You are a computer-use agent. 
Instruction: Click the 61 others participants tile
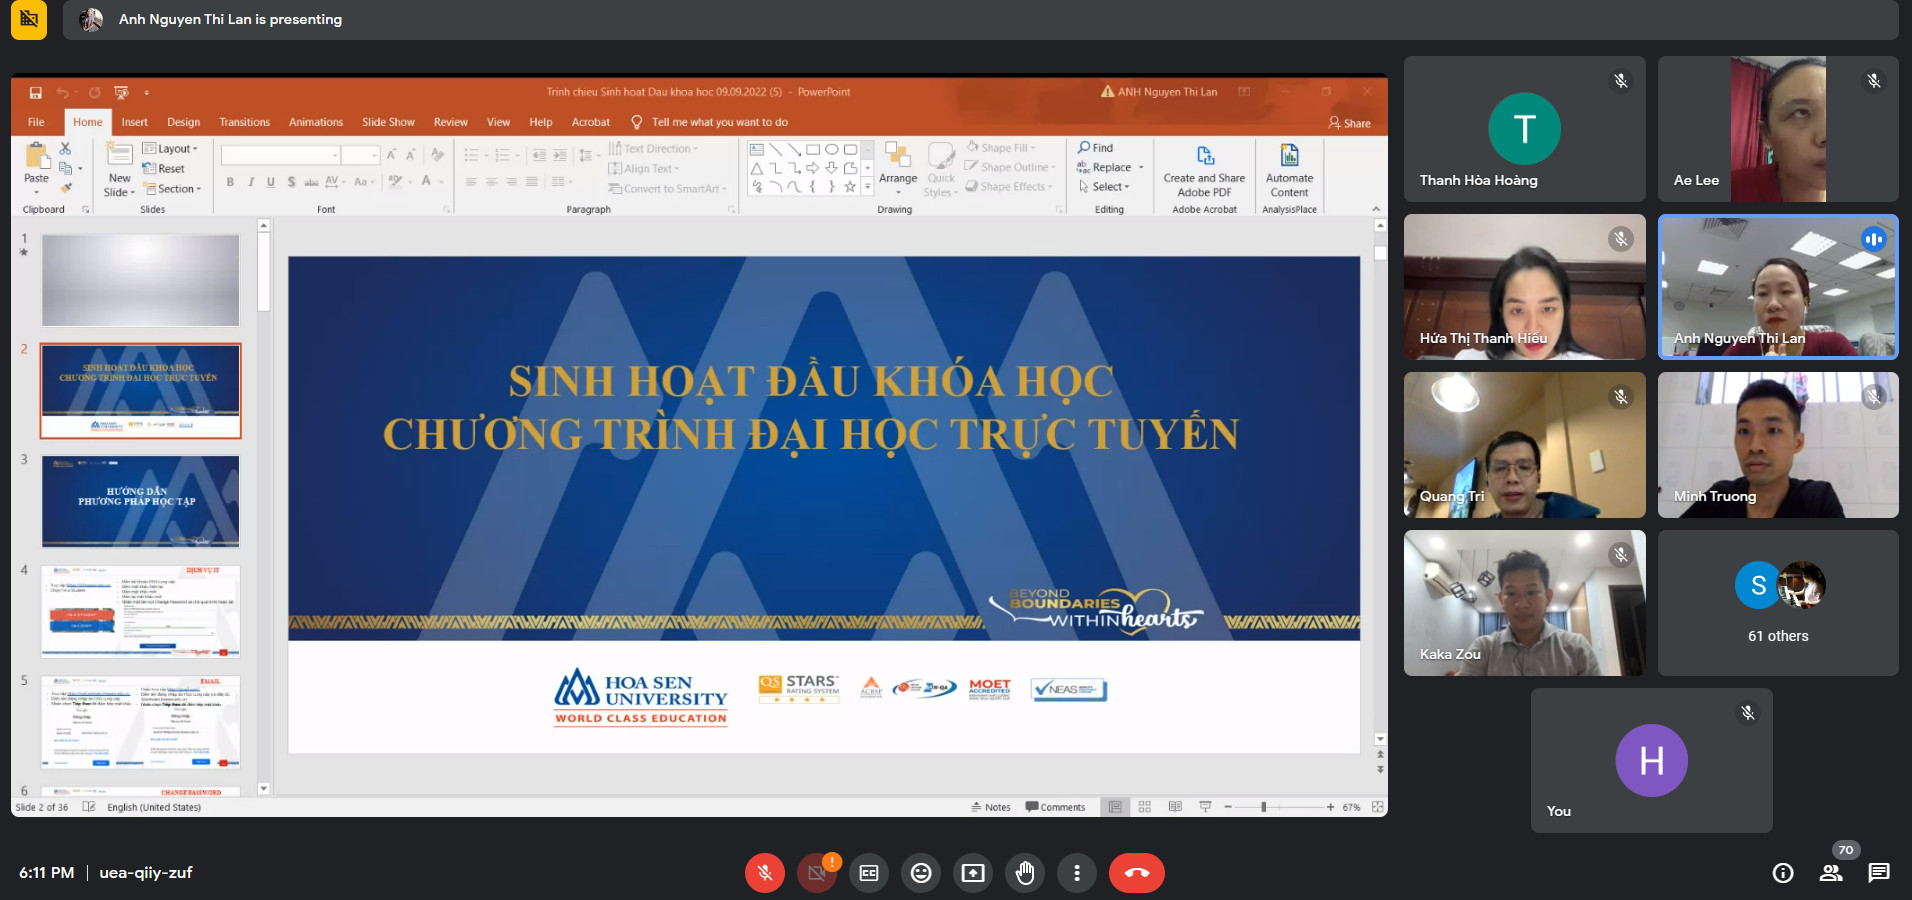(x=1777, y=603)
